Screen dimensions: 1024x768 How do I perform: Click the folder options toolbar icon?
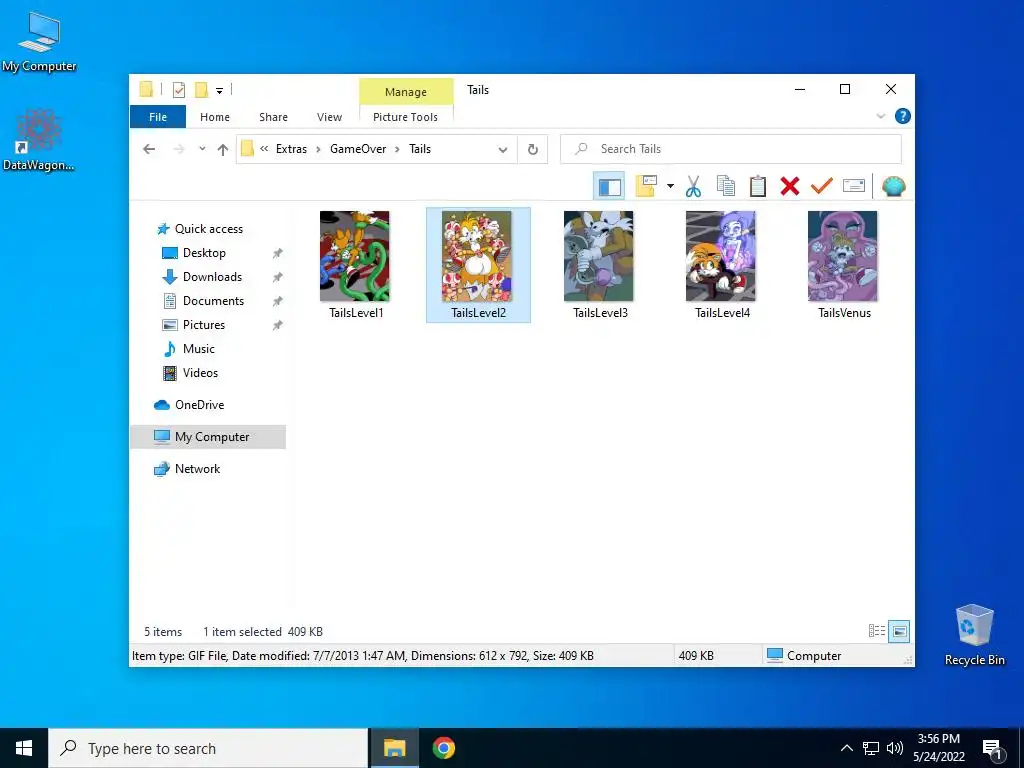(x=645, y=186)
